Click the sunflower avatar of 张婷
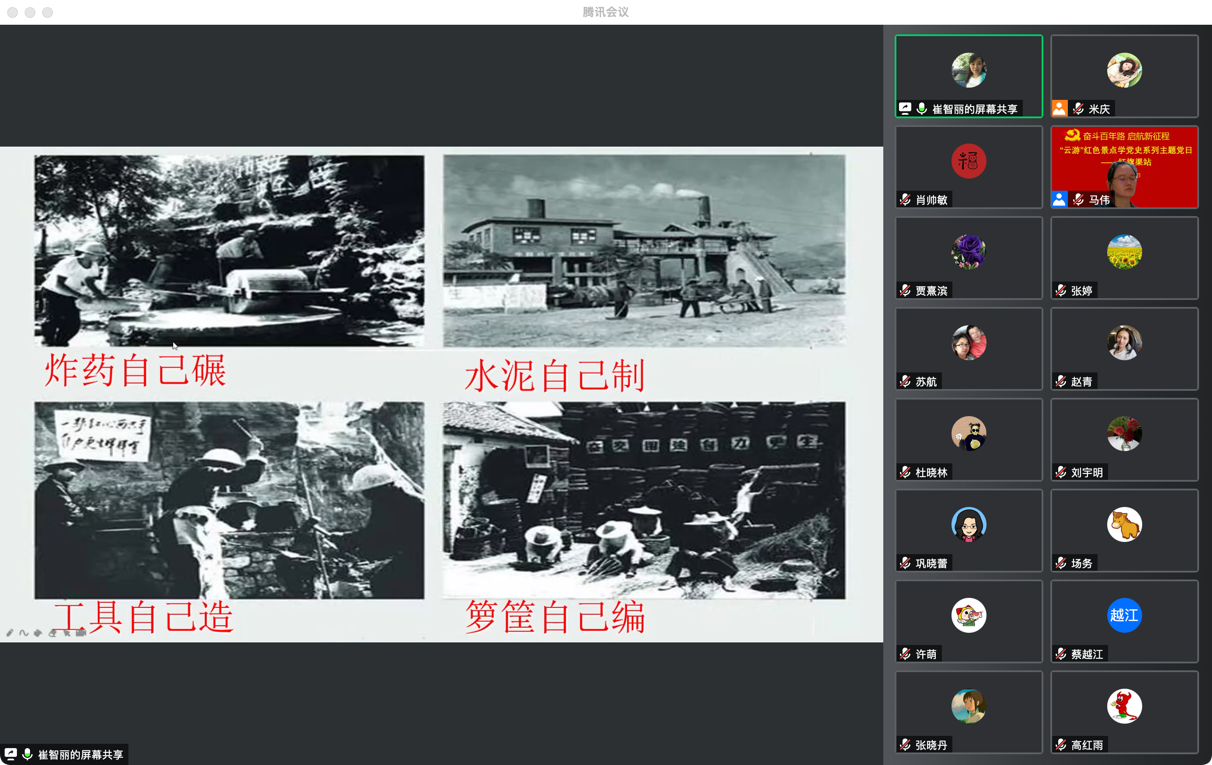This screenshot has height=765, width=1212. click(1124, 252)
